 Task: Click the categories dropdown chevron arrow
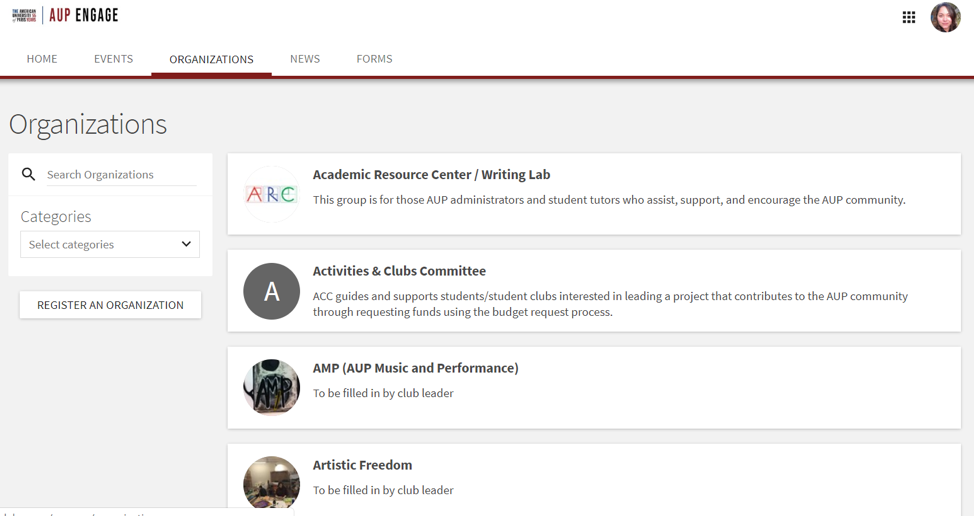pos(186,244)
